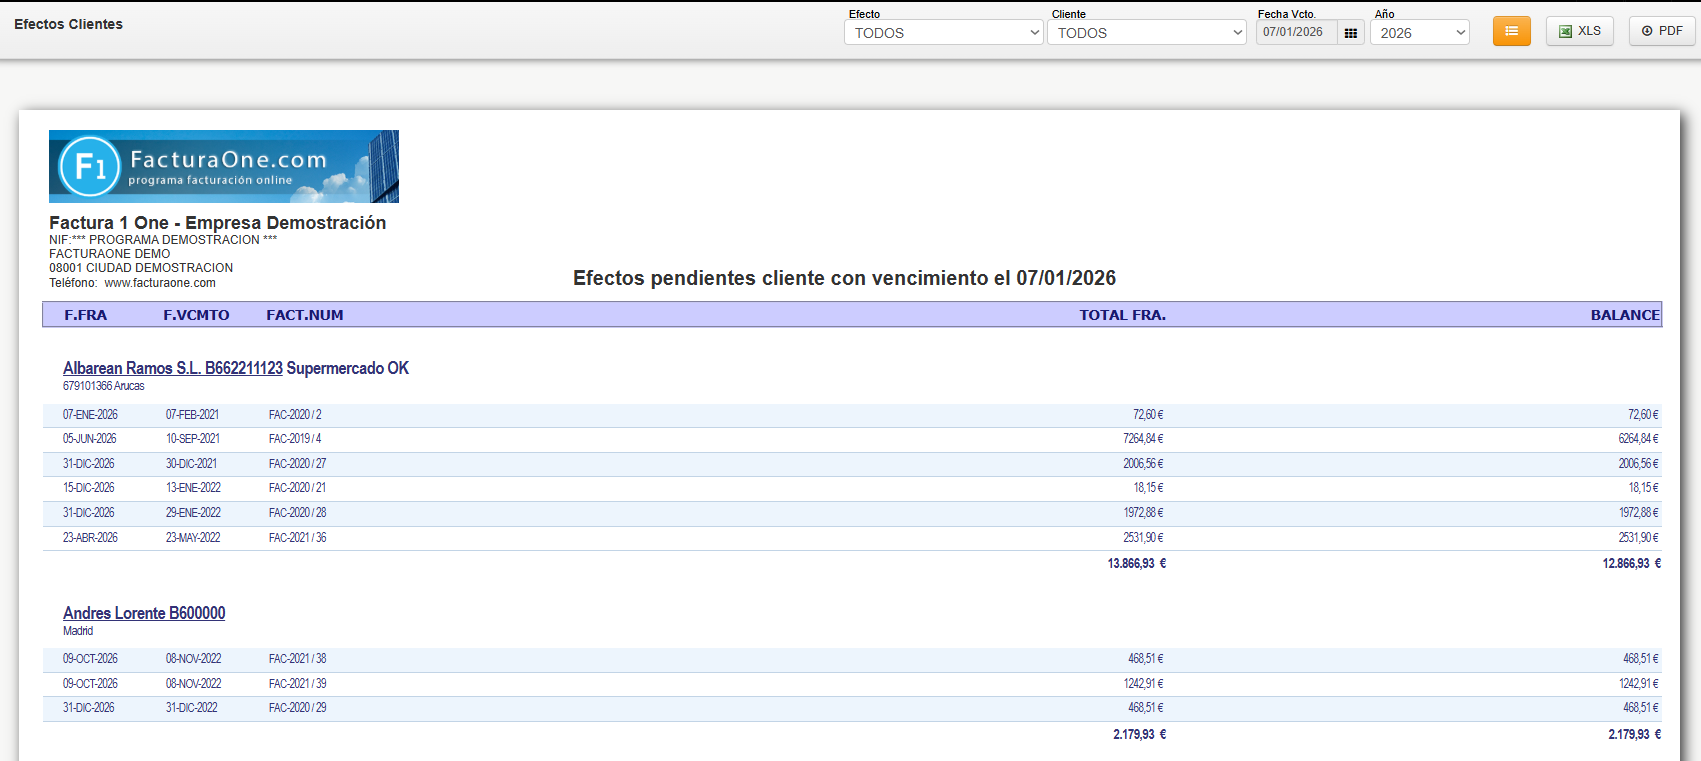The image size is (1701, 761).
Task: Click the Albarean Ramos balance 12.866,93 €
Action: tap(1632, 564)
